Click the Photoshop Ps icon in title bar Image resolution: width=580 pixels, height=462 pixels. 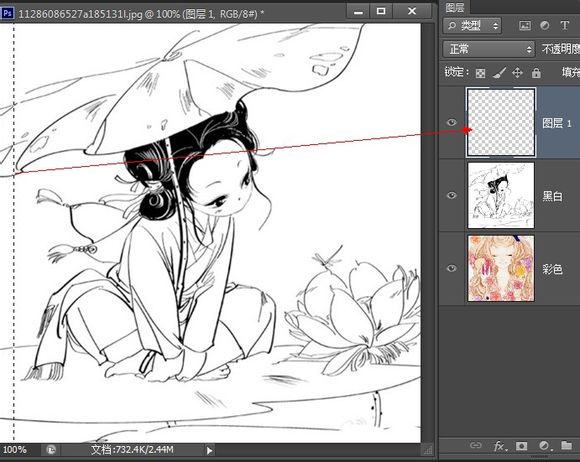pos(7,13)
